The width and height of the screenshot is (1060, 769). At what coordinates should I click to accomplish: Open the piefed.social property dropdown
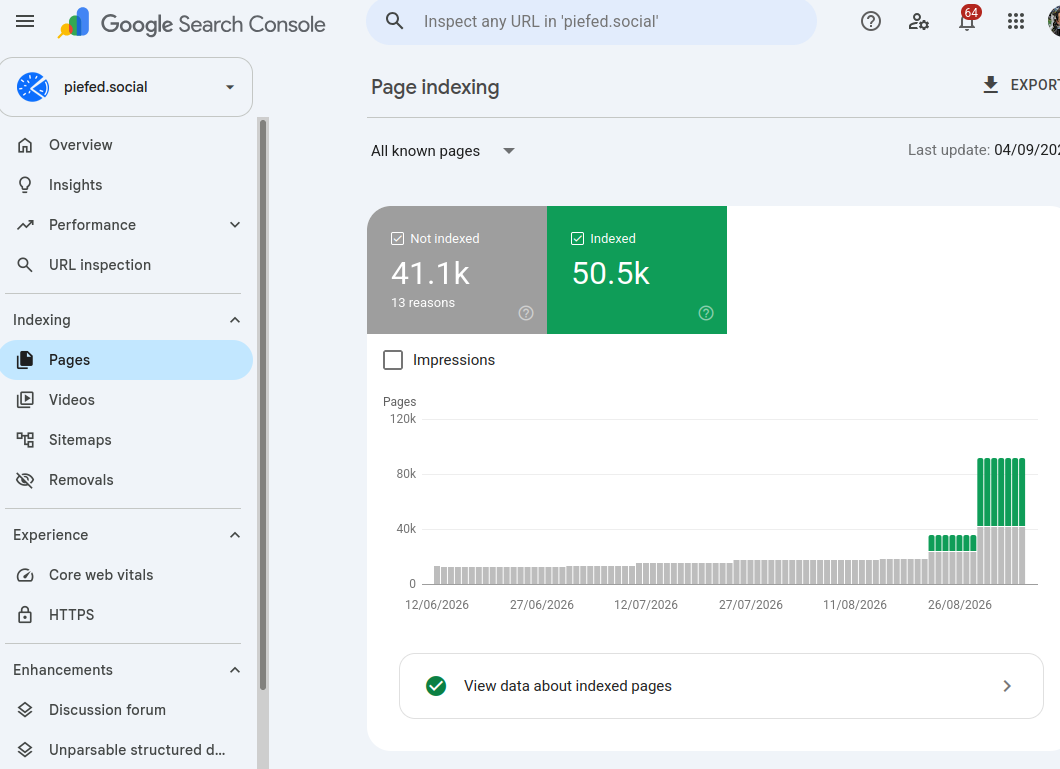(126, 87)
